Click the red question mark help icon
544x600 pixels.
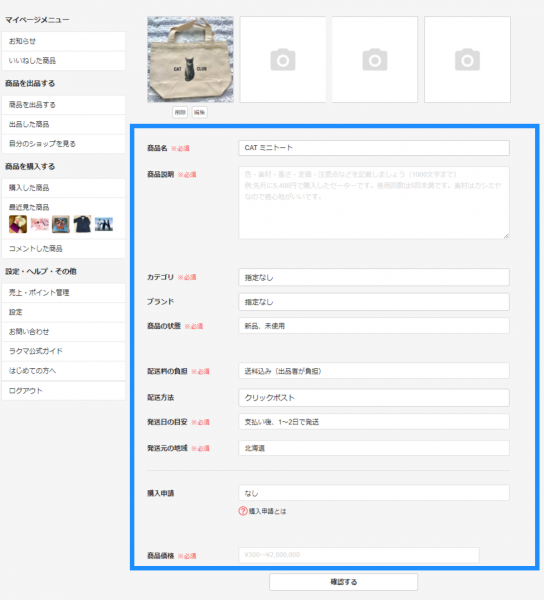243,511
